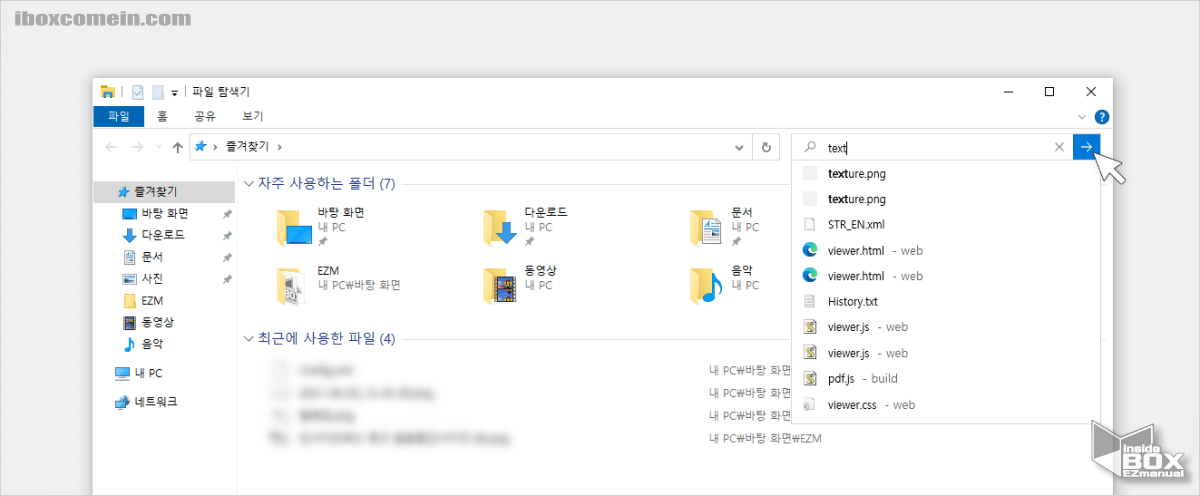The image size is (1200, 496).
Task: Select 내 PC in the navigation pane
Action: click(x=148, y=373)
